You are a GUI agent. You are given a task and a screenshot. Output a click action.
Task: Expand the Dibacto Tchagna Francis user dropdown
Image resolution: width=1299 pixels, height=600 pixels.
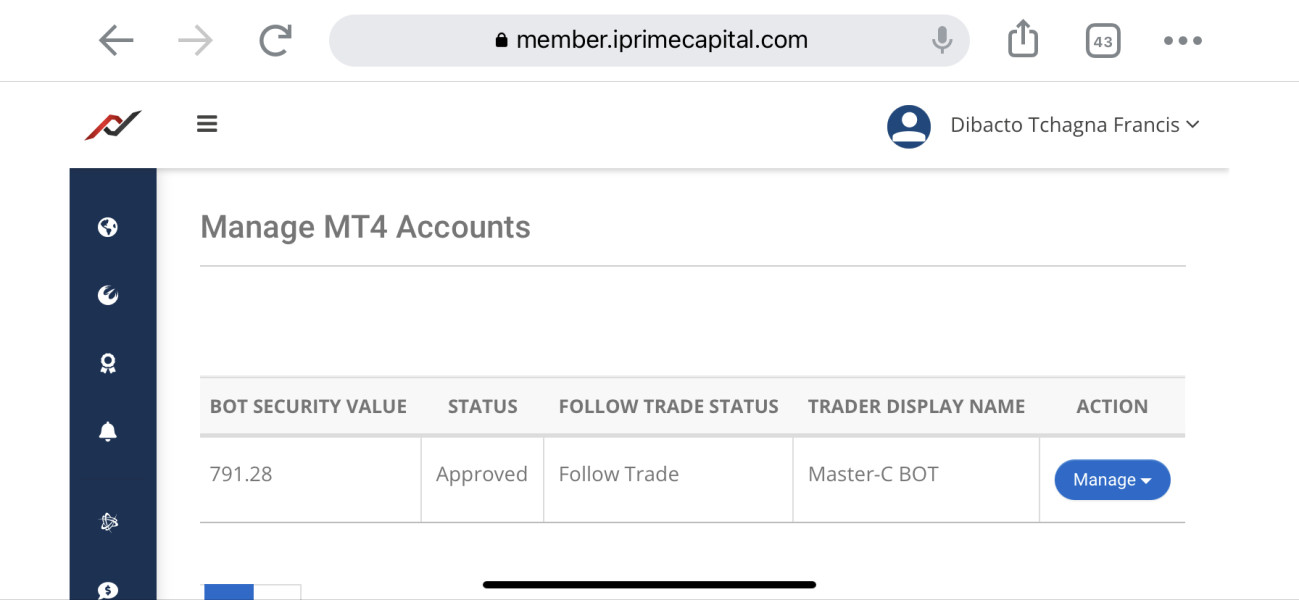[1074, 126]
